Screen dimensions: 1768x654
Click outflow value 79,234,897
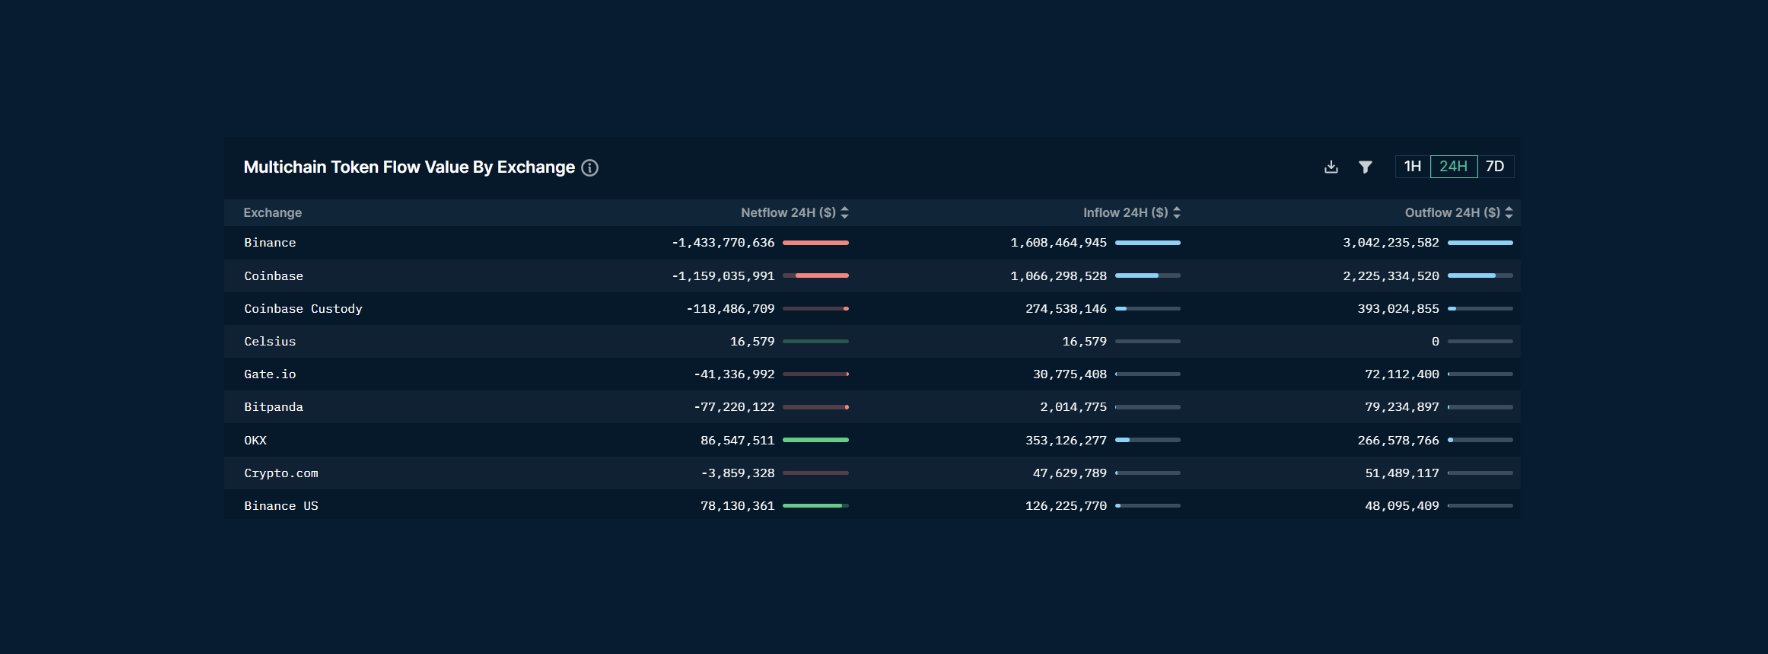[1402, 407]
